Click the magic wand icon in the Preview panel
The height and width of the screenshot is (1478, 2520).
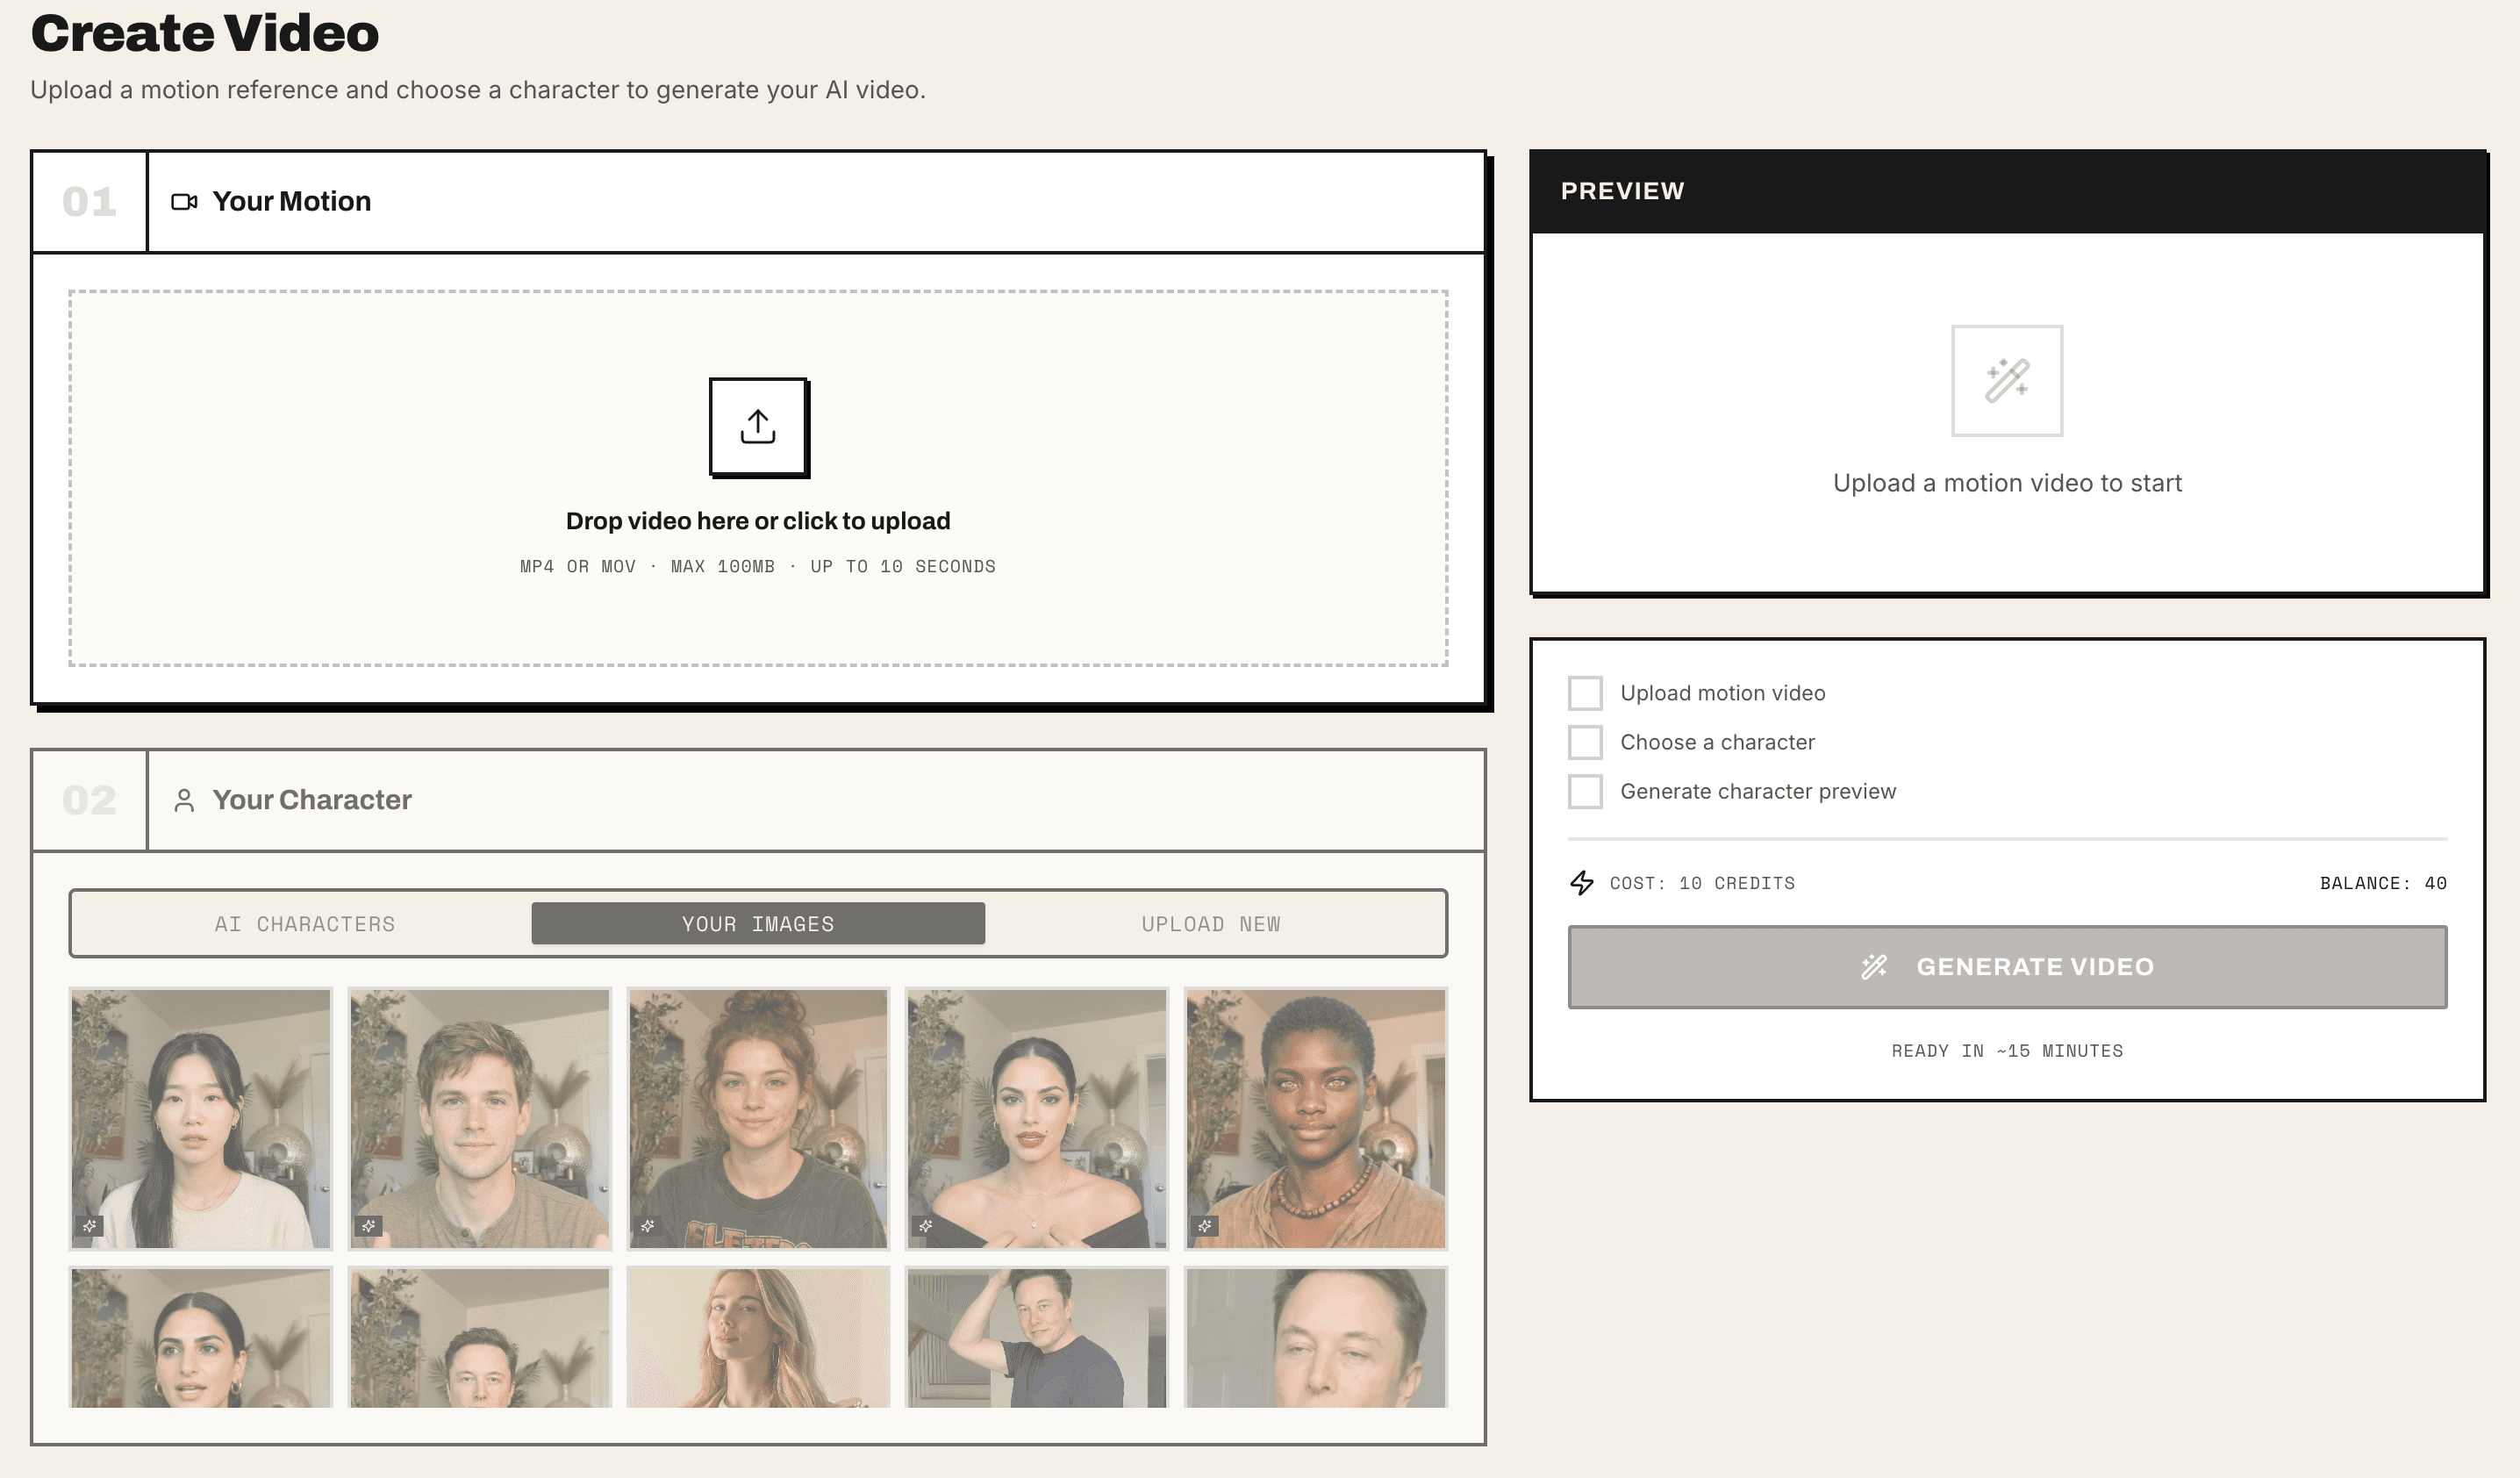[x=2005, y=380]
